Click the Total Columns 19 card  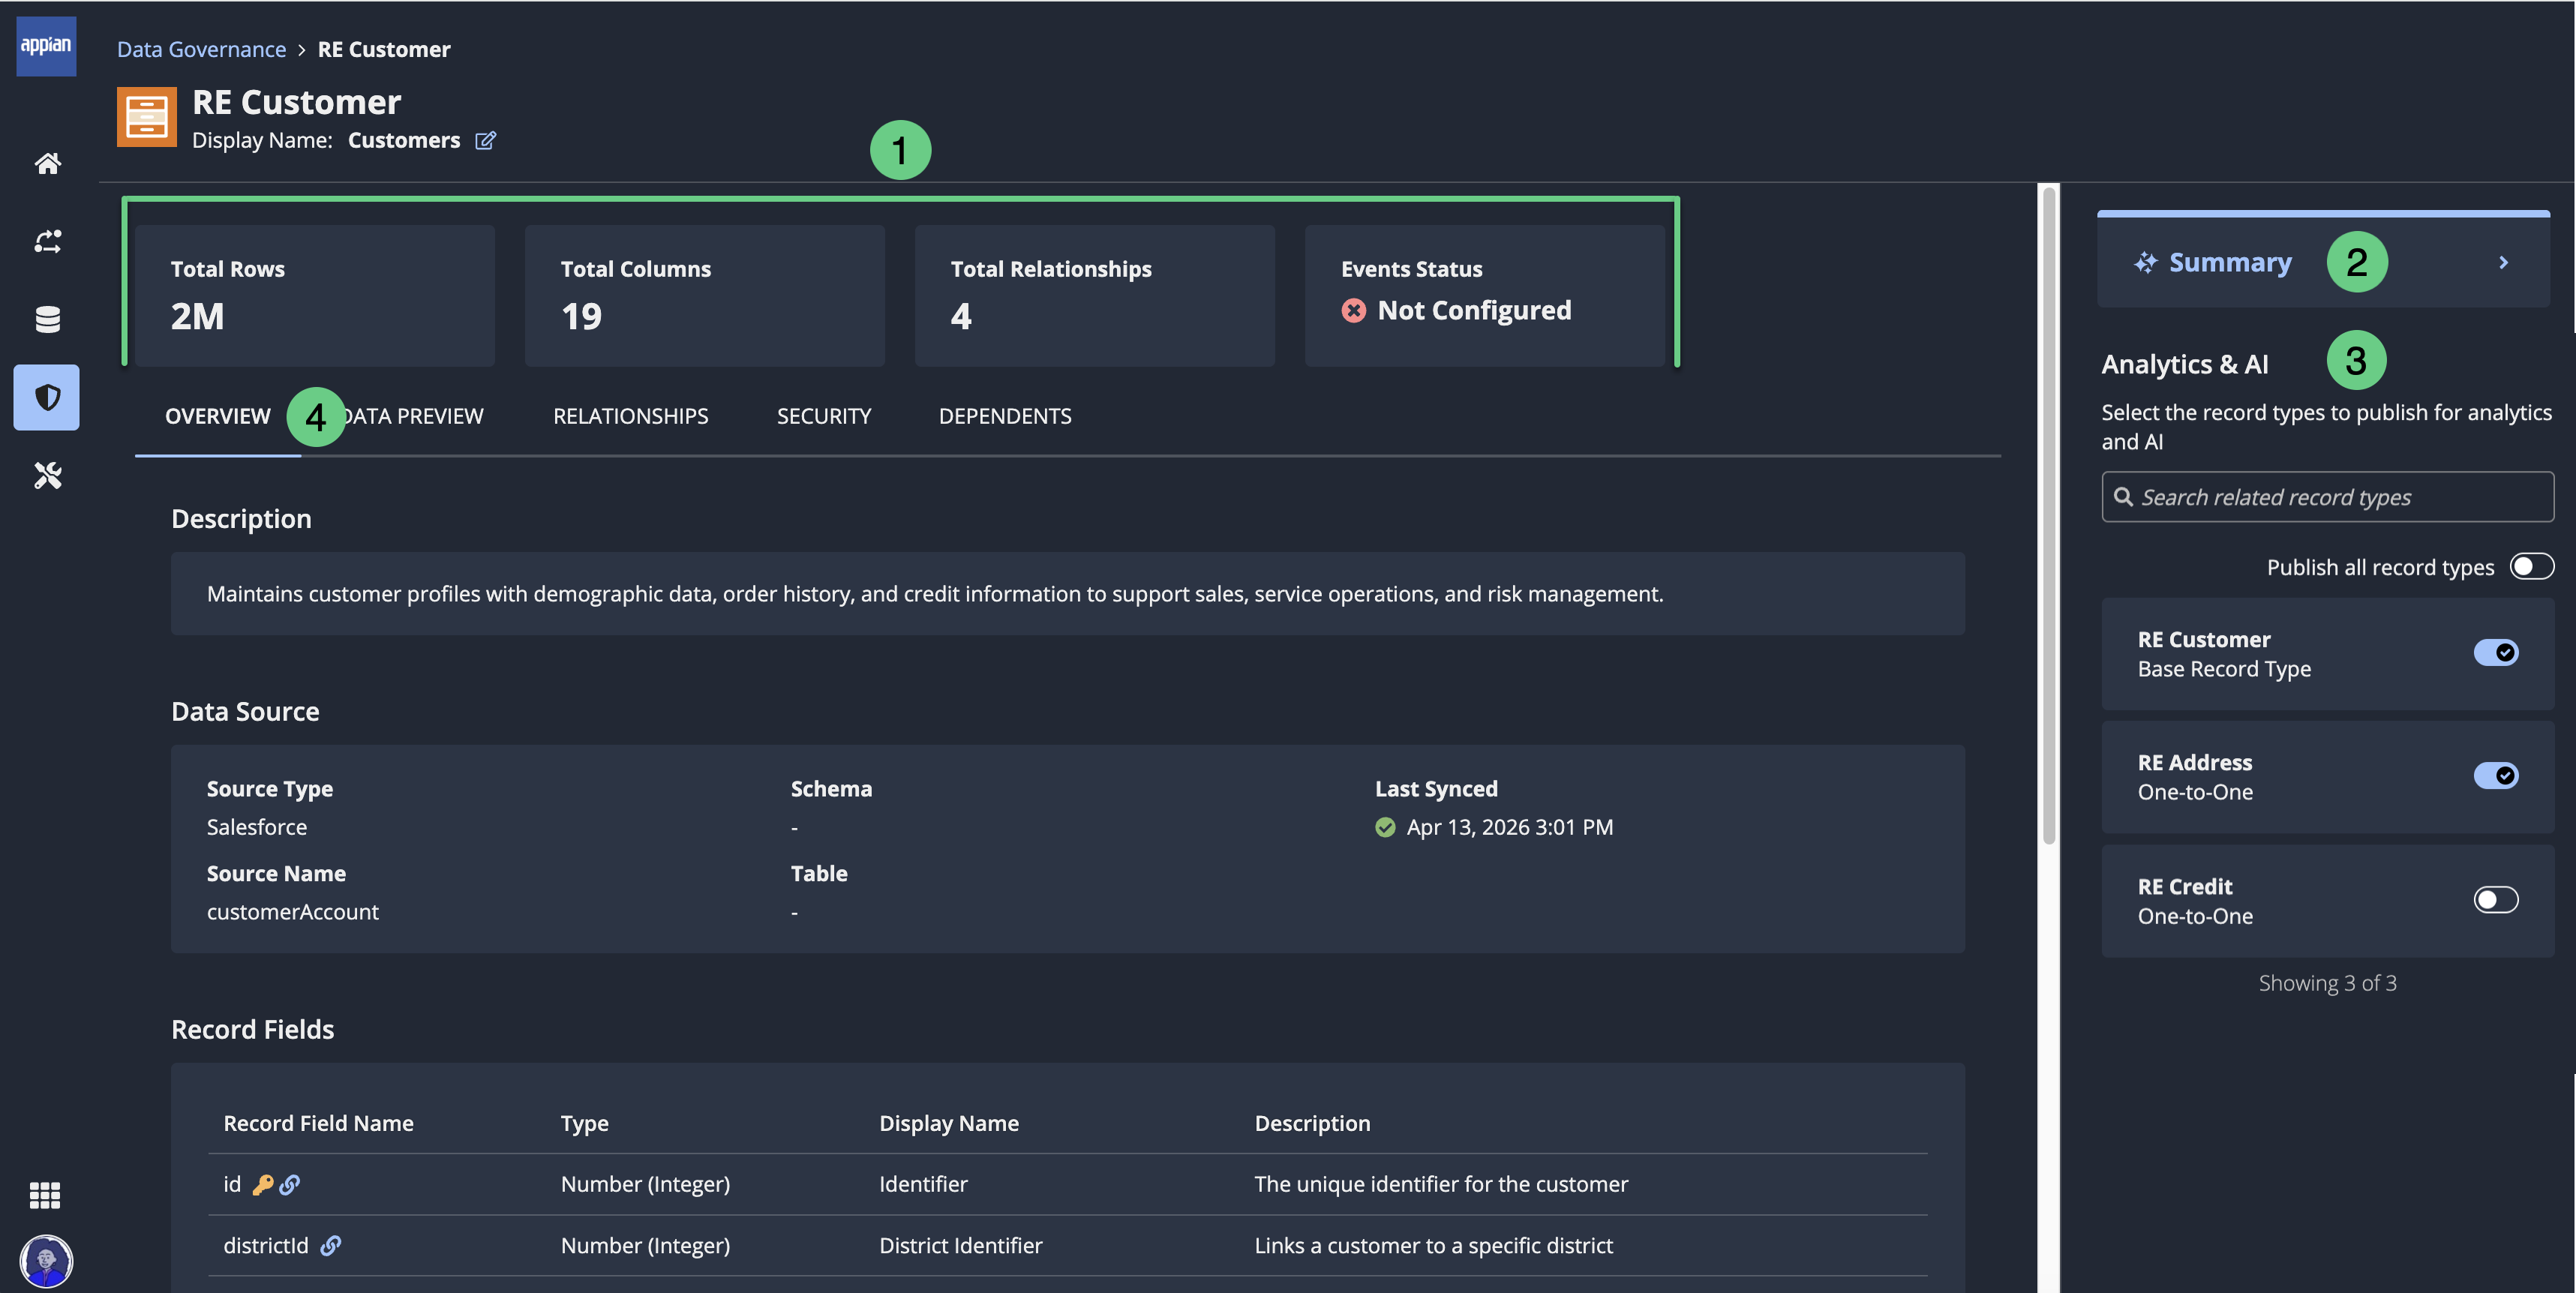(705, 295)
